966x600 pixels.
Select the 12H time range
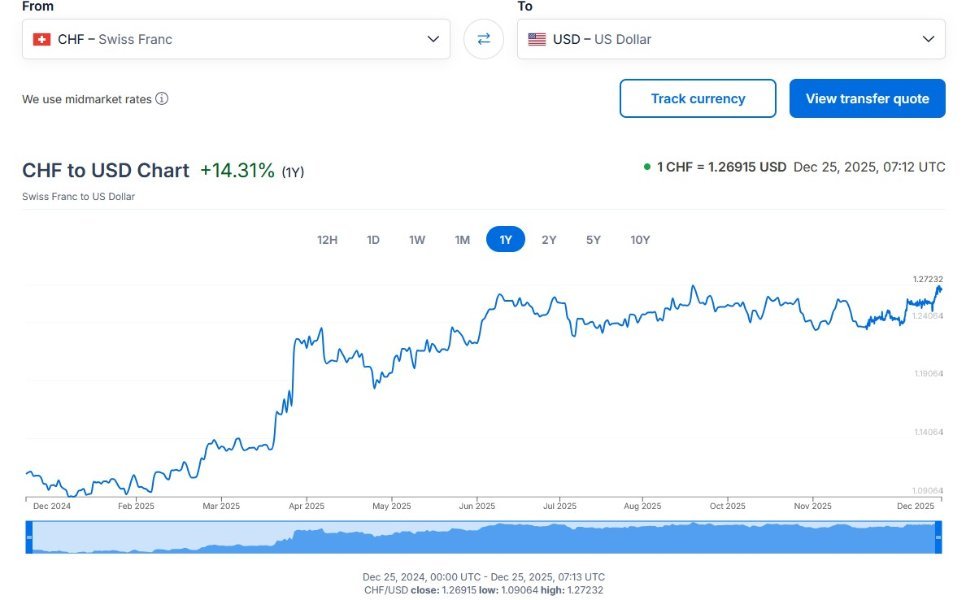[x=327, y=240]
